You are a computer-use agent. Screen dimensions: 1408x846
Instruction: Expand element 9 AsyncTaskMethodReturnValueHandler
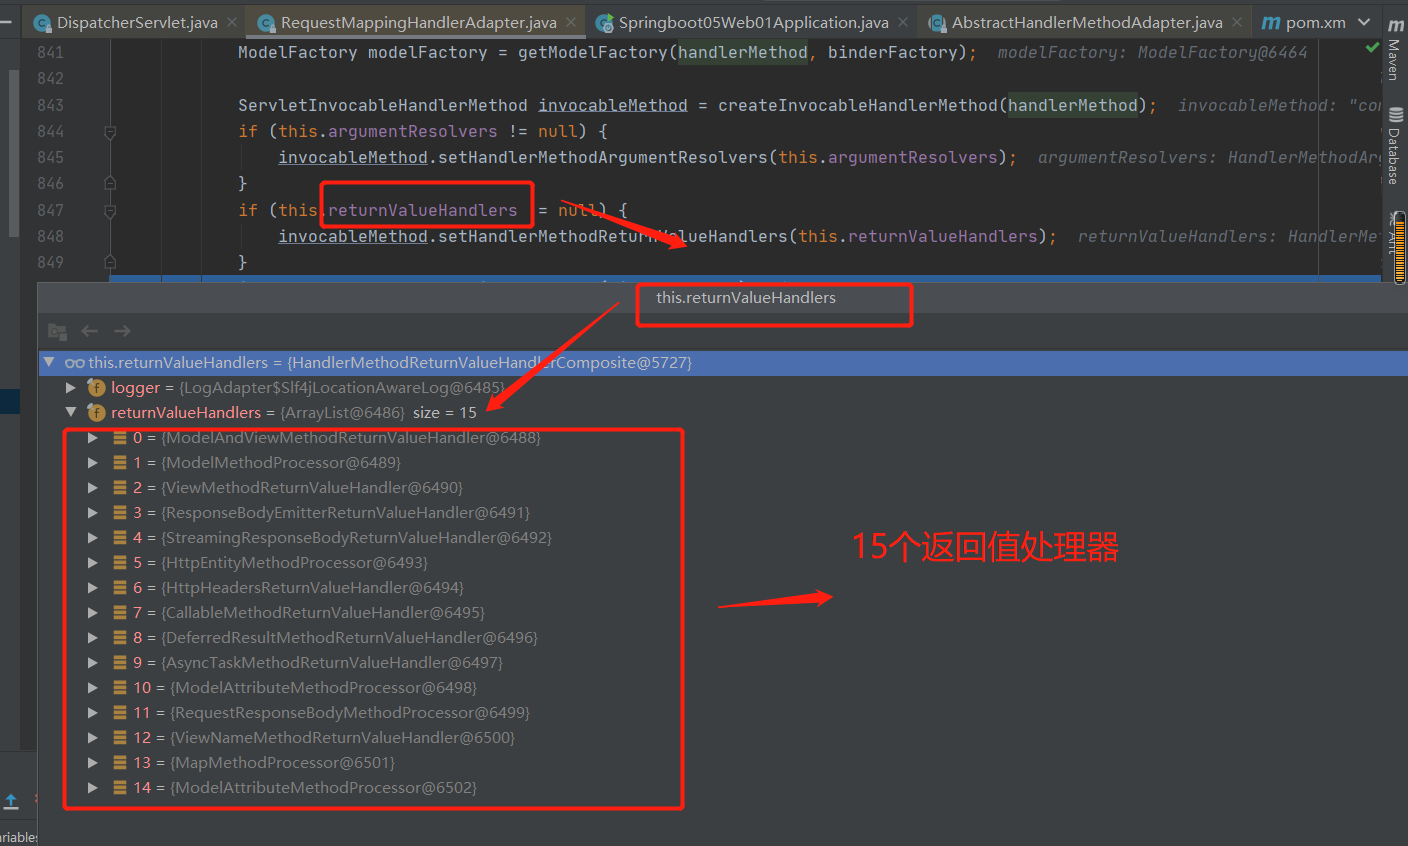[93, 662]
